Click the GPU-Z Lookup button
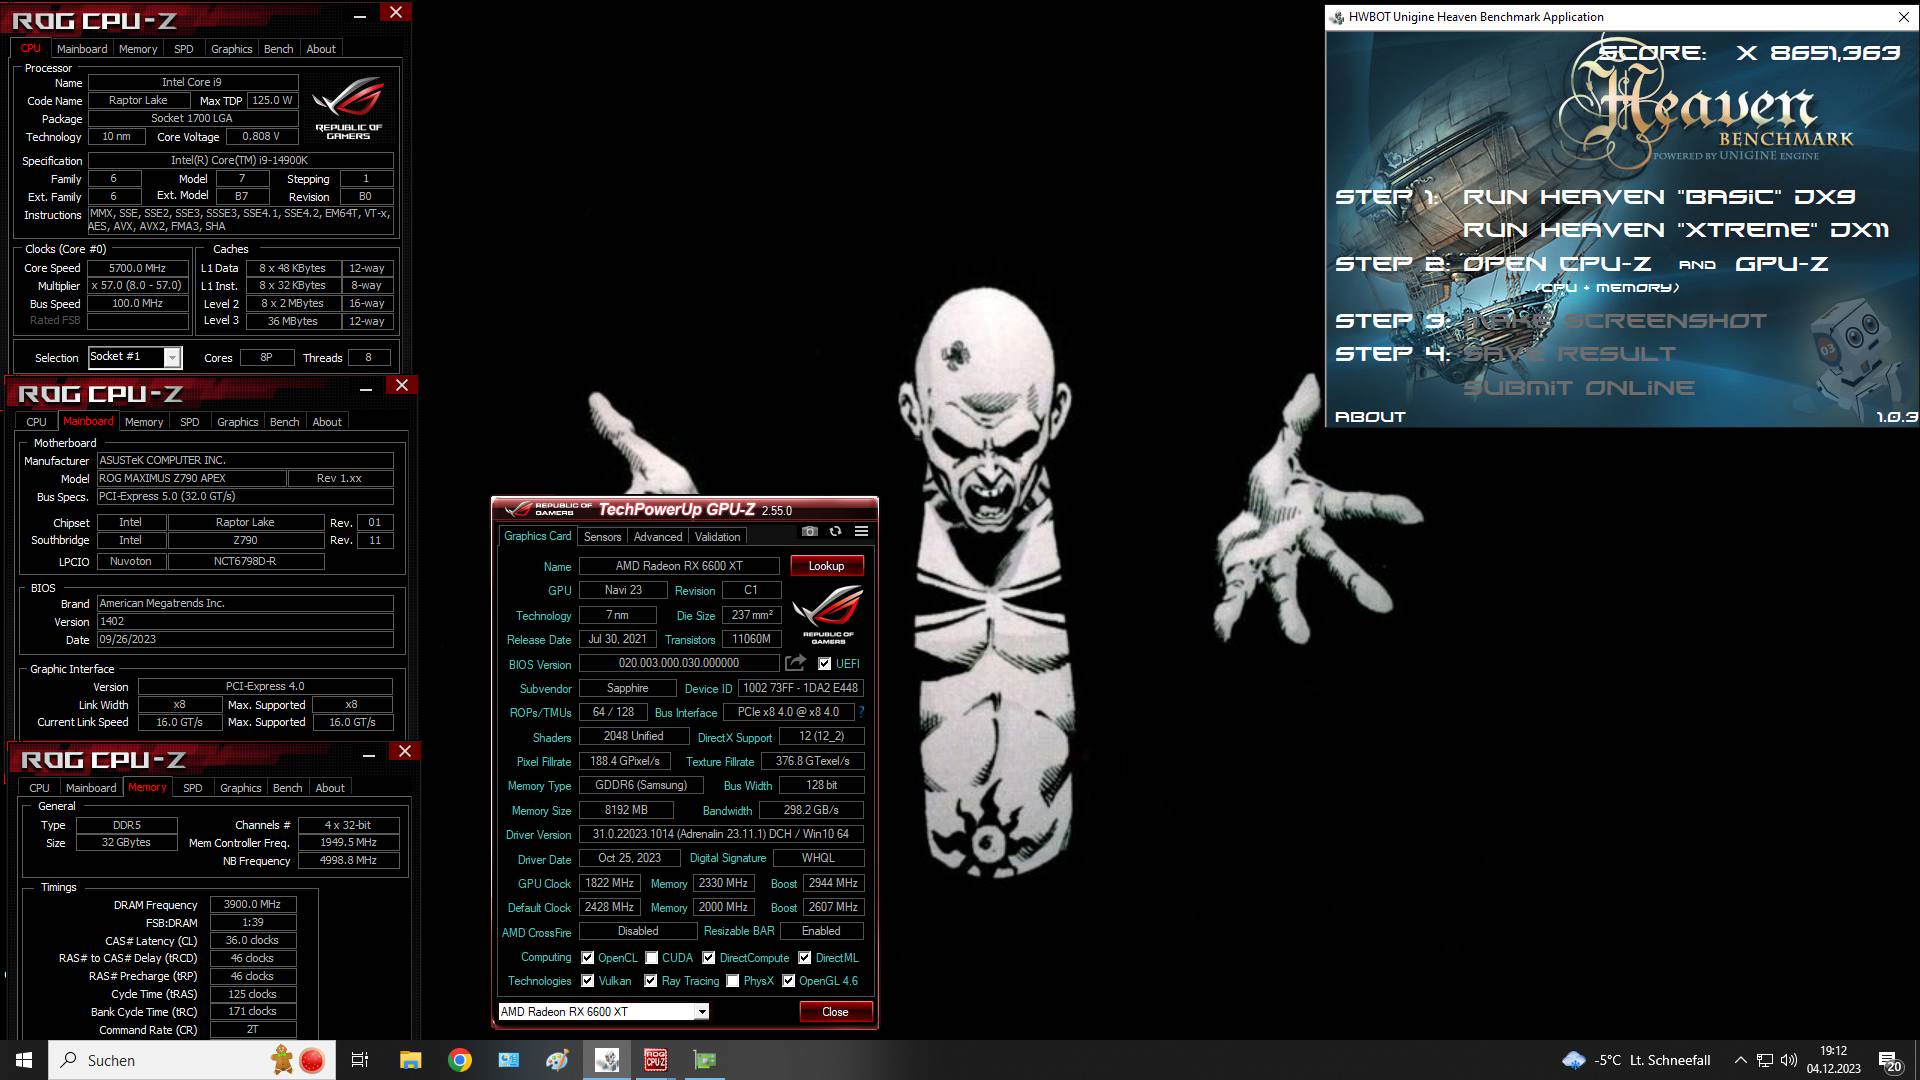 827,566
